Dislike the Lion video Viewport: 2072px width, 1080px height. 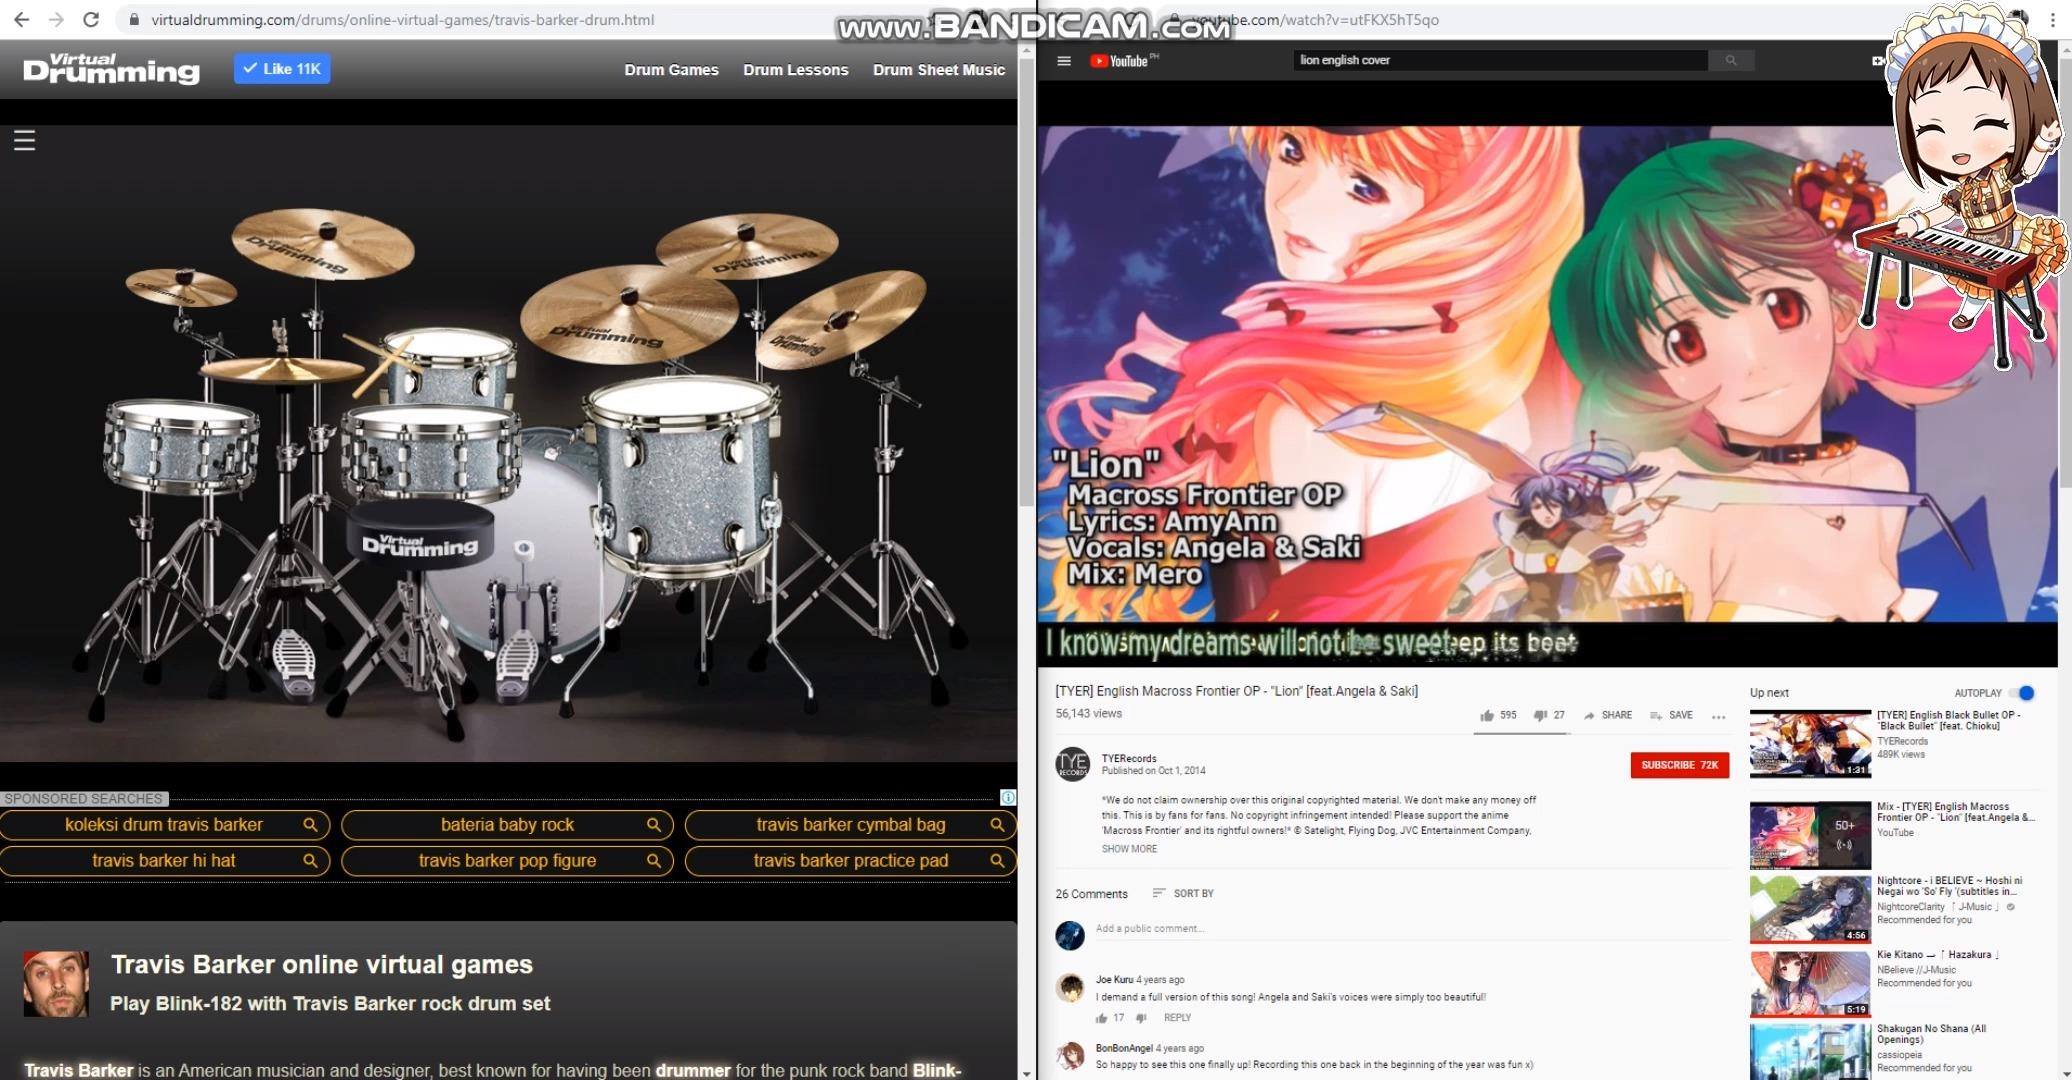coord(1549,716)
